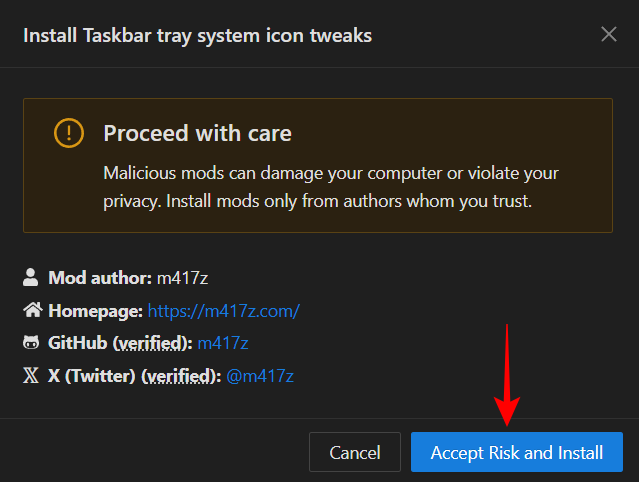Click the exclamation warning icon
Image resolution: width=639 pixels, height=482 pixels.
(x=69, y=133)
